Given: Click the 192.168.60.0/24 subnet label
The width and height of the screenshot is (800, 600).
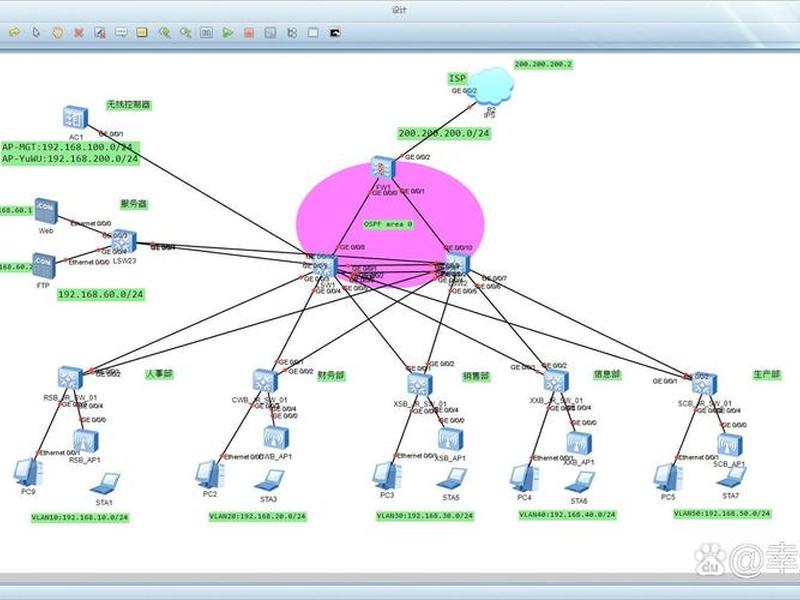Looking at the screenshot, I should [x=101, y=294].
